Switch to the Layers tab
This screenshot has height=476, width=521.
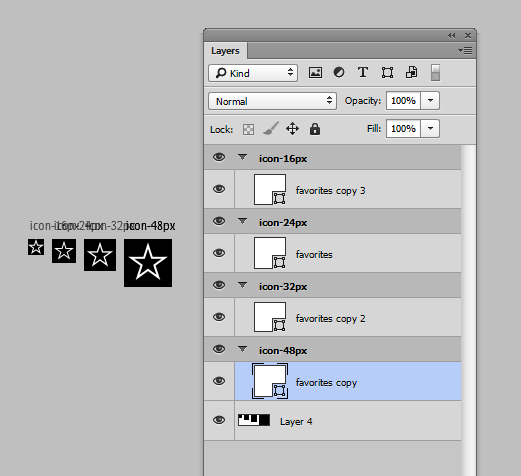tap(225, 51)
